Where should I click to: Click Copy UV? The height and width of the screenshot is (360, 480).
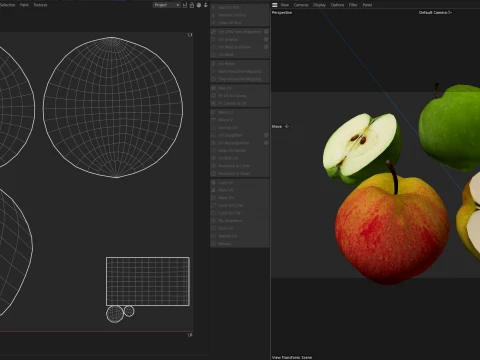[x=239, y=183]
